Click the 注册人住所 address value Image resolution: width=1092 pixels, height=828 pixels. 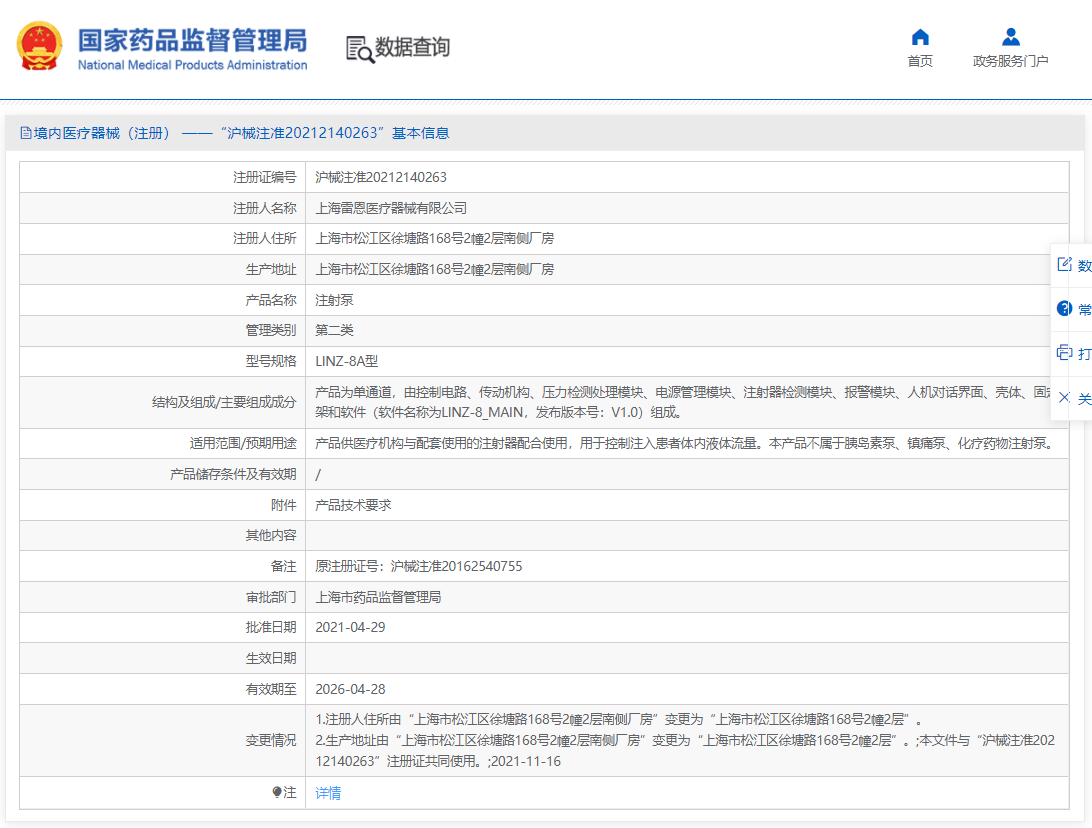[x=435, y=239]
